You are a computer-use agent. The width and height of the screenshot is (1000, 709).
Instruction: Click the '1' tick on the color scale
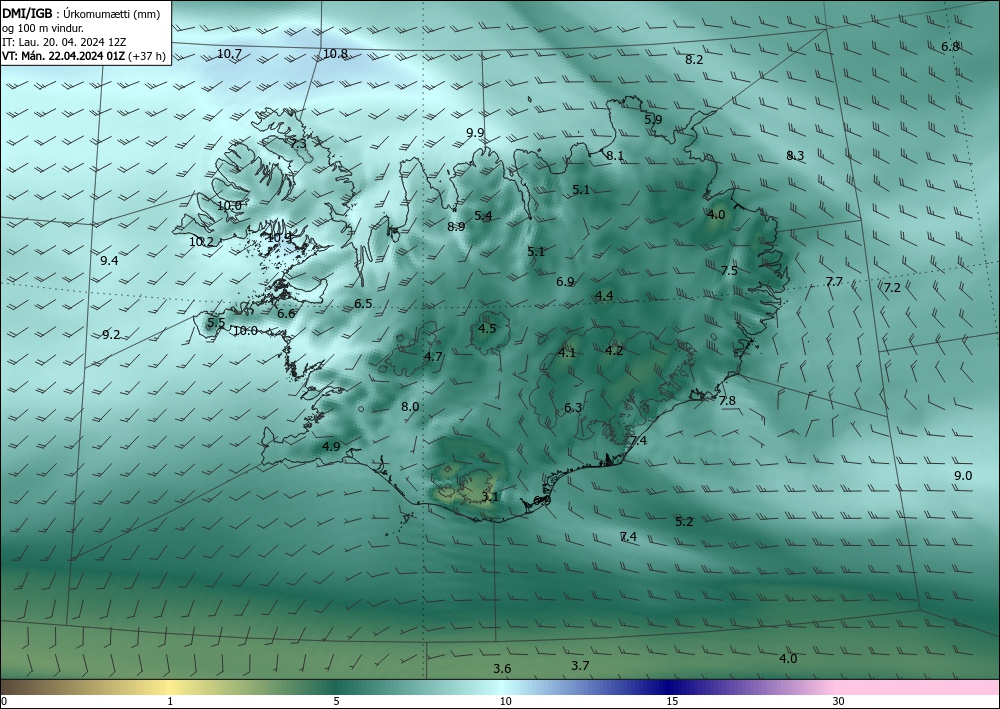click(x=170, y=701)
